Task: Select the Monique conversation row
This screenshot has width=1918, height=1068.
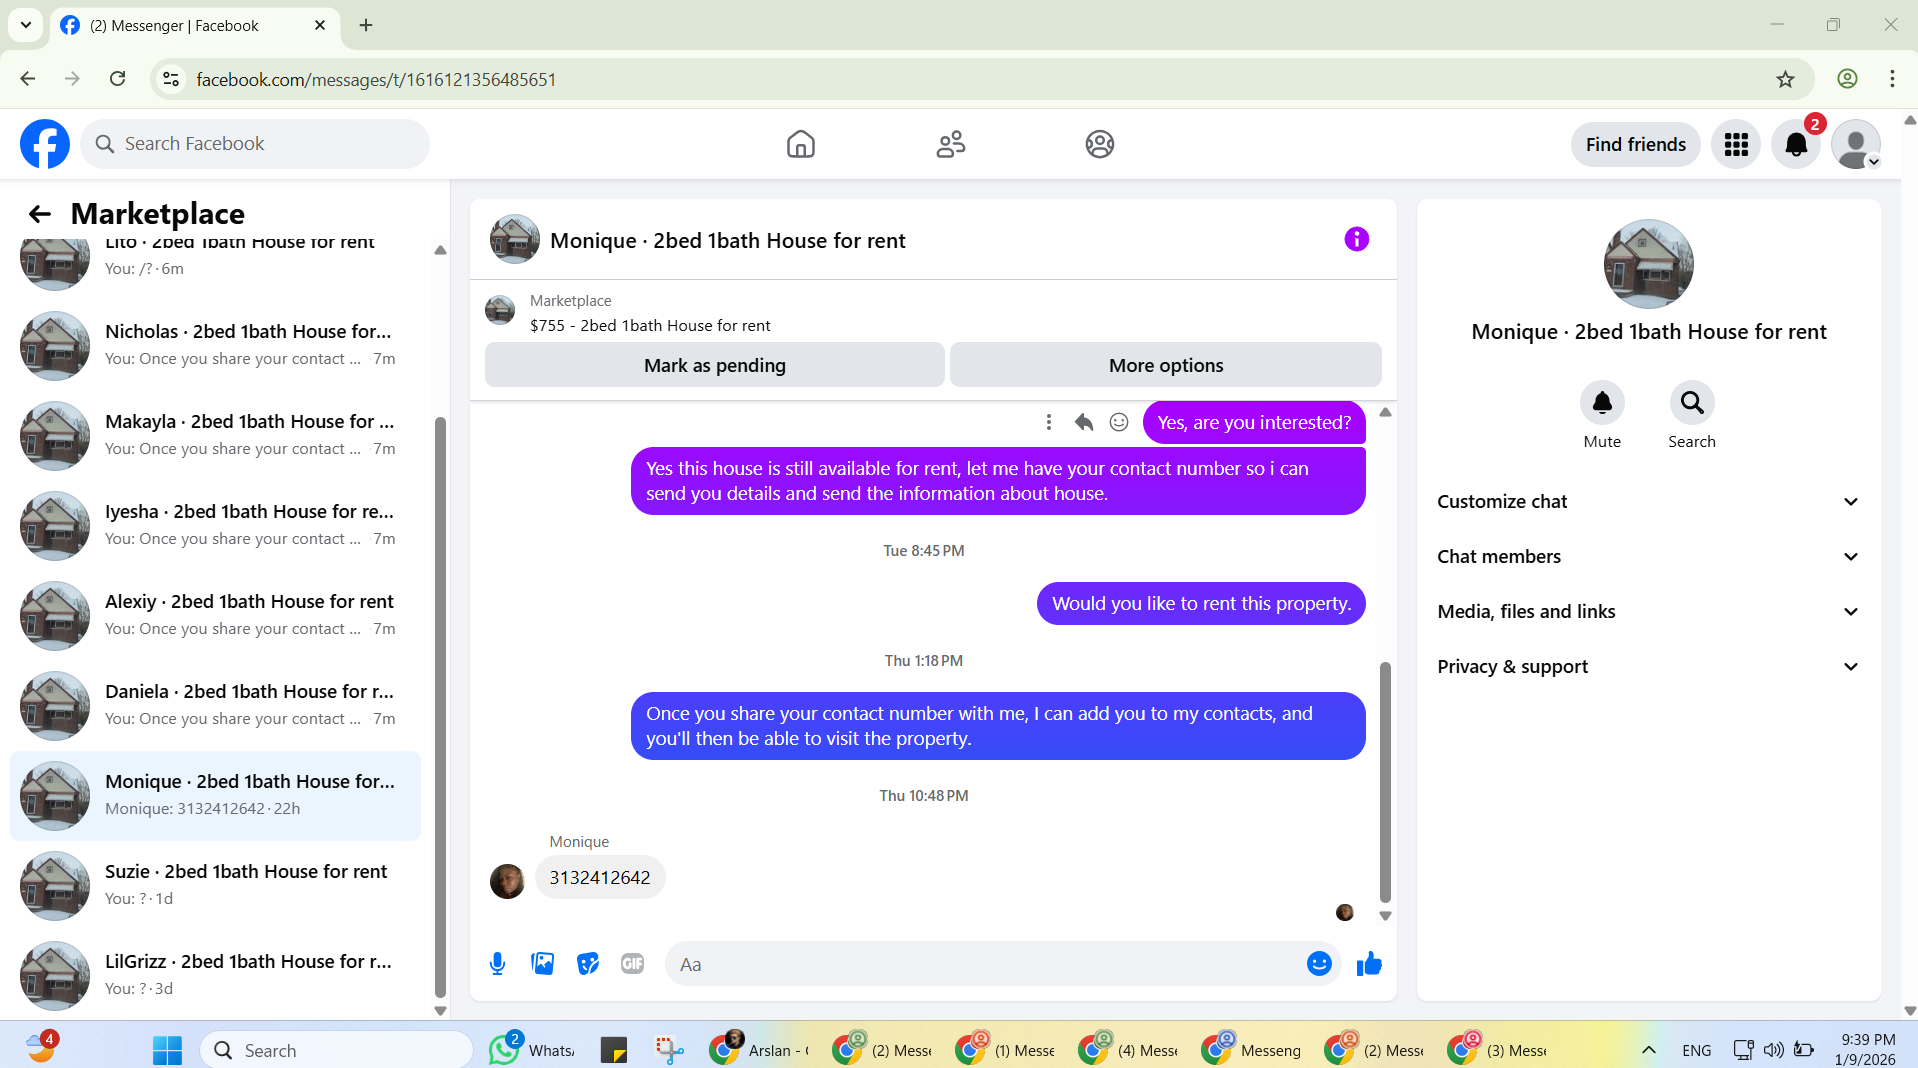Action: pos(215,795)
